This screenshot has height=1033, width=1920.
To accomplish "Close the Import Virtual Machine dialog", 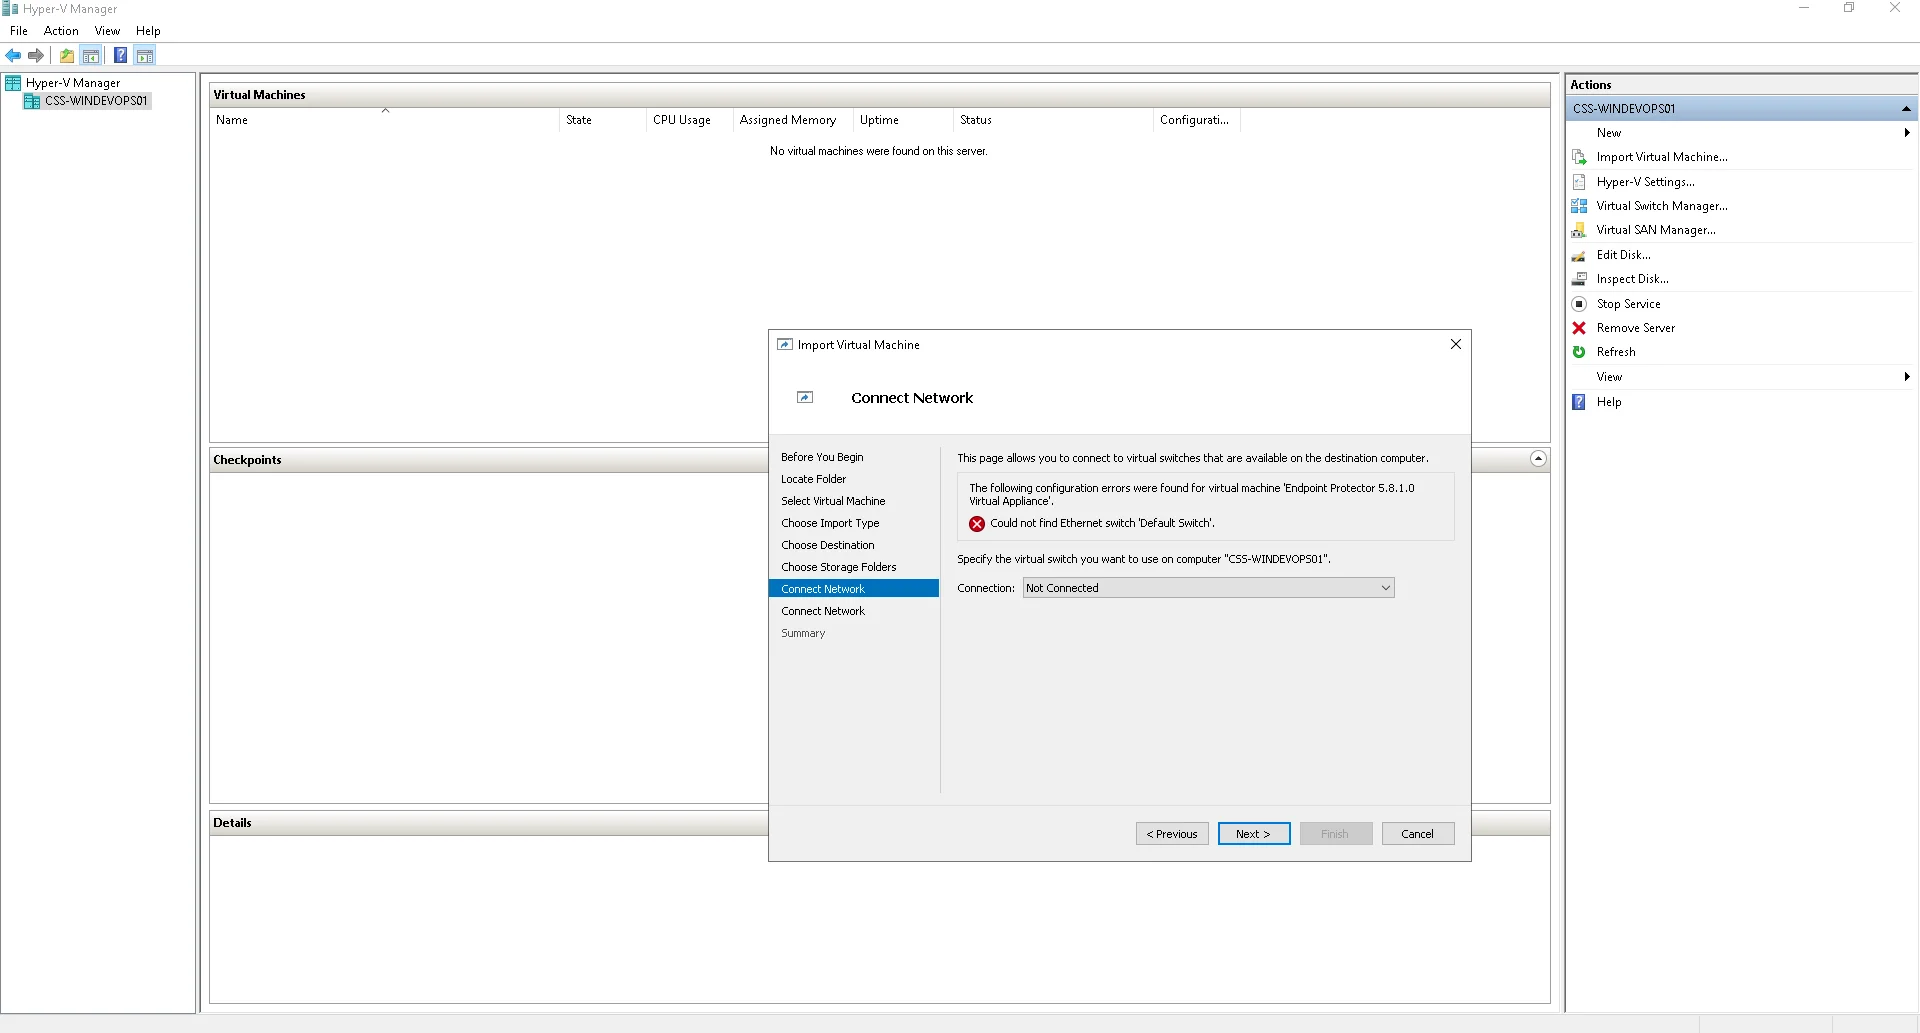I will click(1456, 344).
